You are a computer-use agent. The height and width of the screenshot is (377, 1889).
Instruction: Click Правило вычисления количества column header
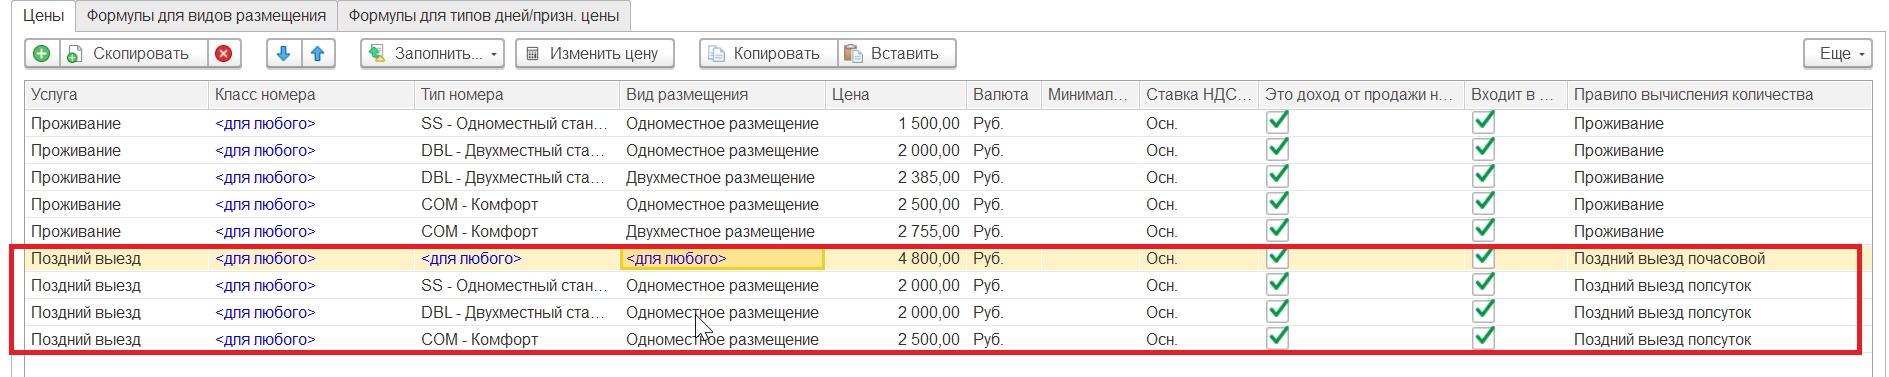[1719, 94]
